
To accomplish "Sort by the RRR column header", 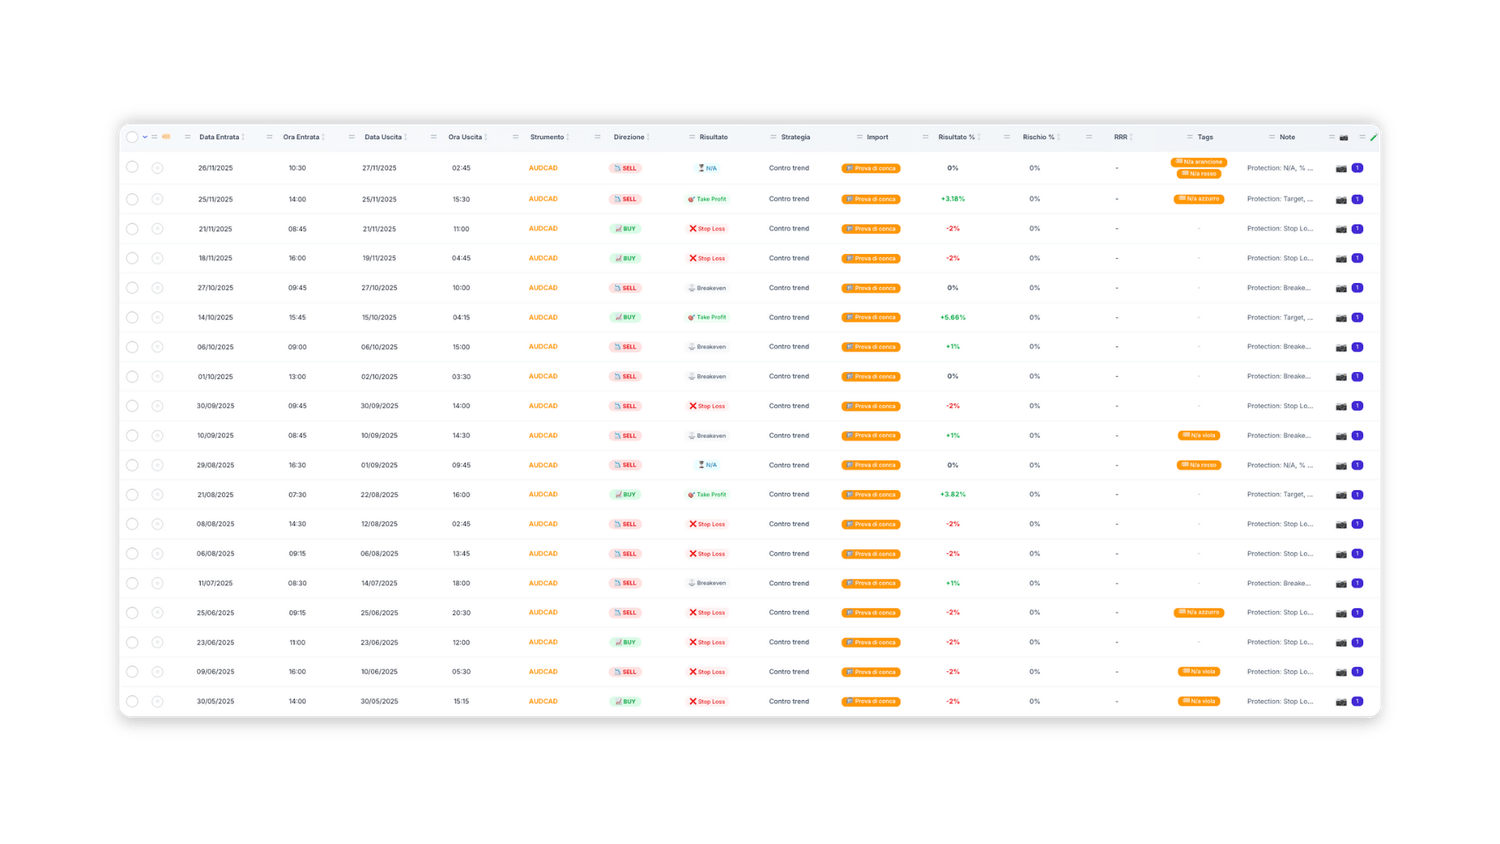I will 1123,137.
